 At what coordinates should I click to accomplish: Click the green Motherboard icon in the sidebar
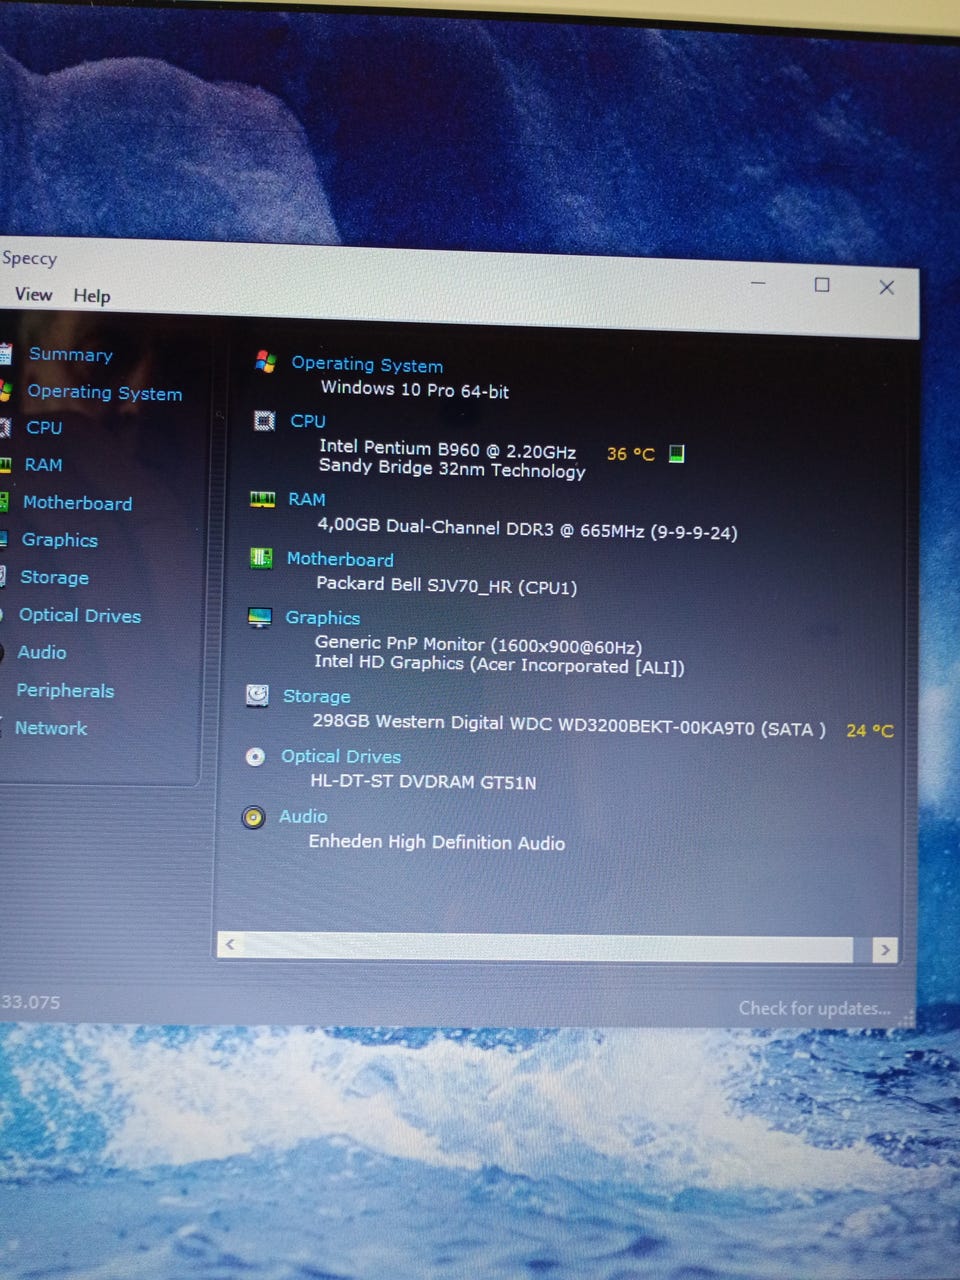coord(4,502)
